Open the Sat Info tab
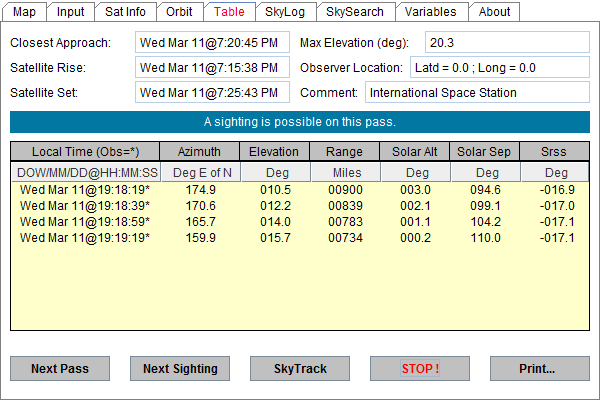The width and height of the screenshot is (600, 400). click(126, 12)
